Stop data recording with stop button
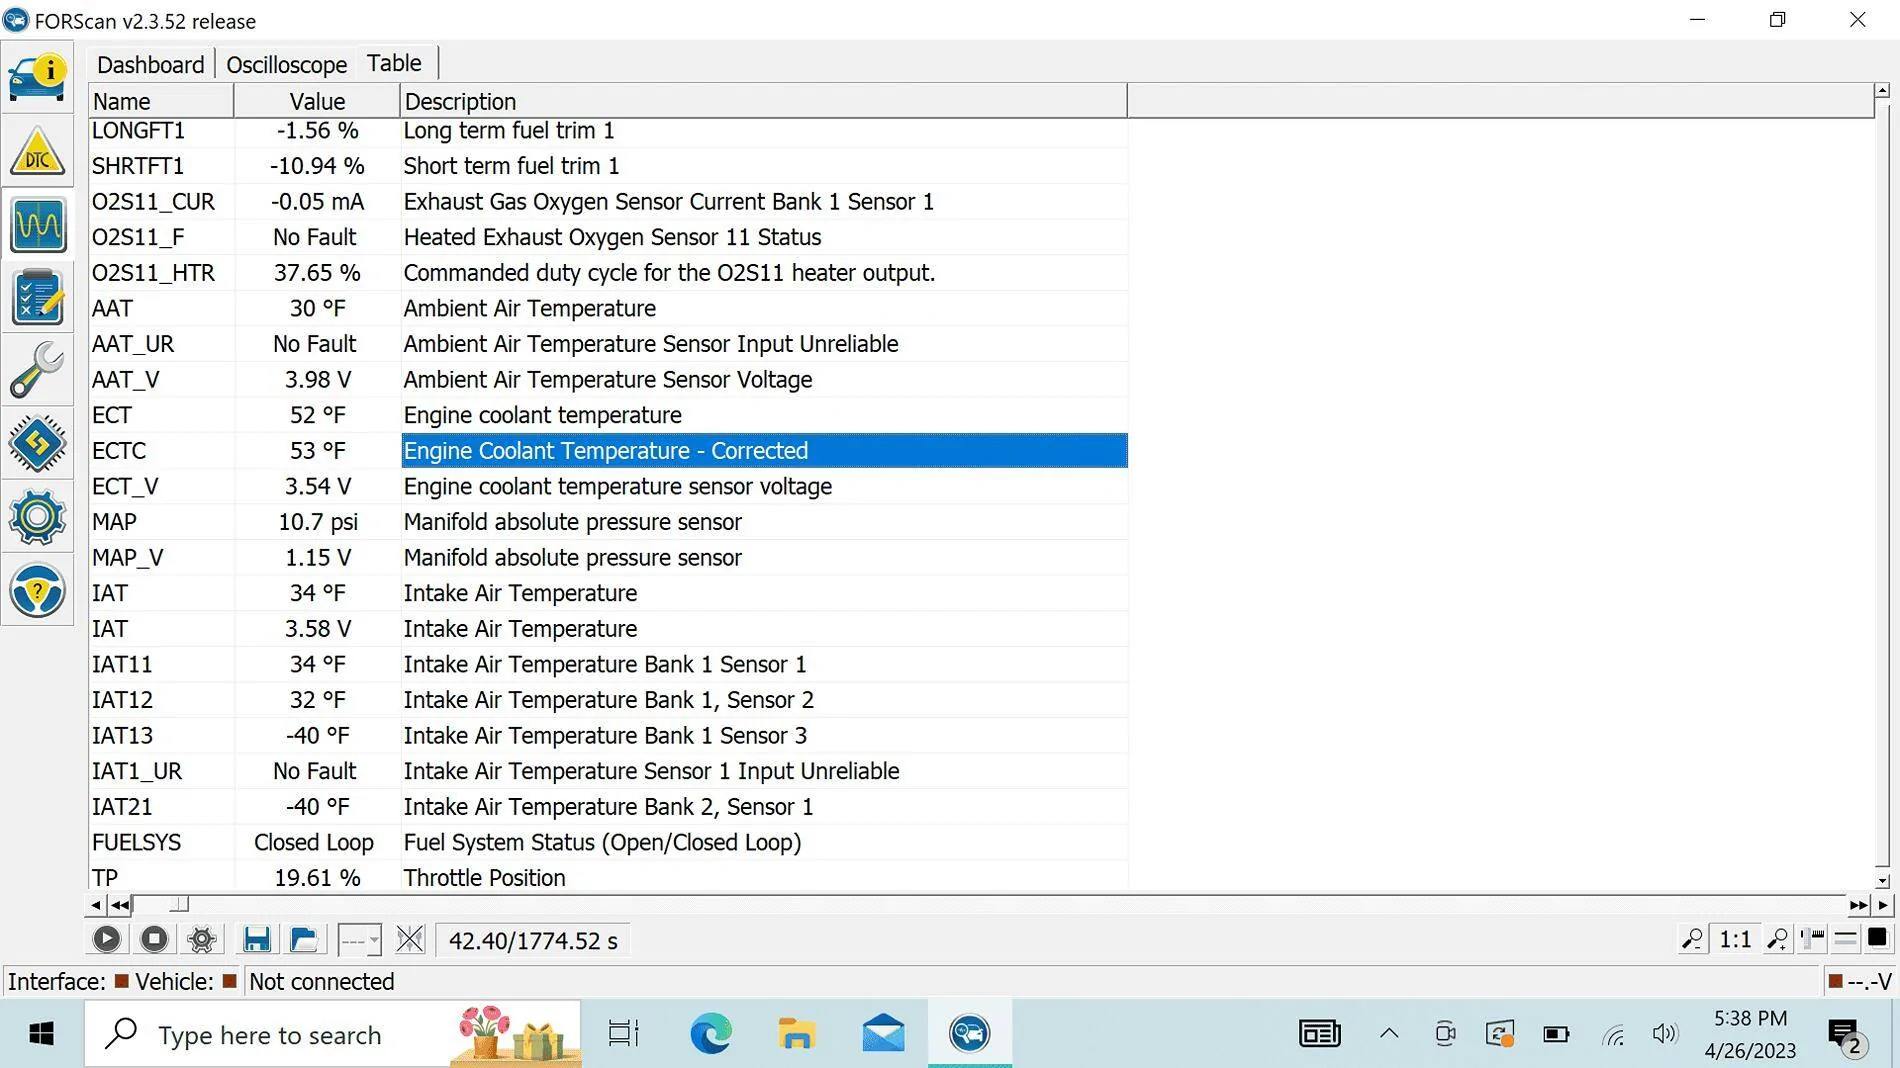The width and height of the screenshot is (1900, 1068). (154, 939)
